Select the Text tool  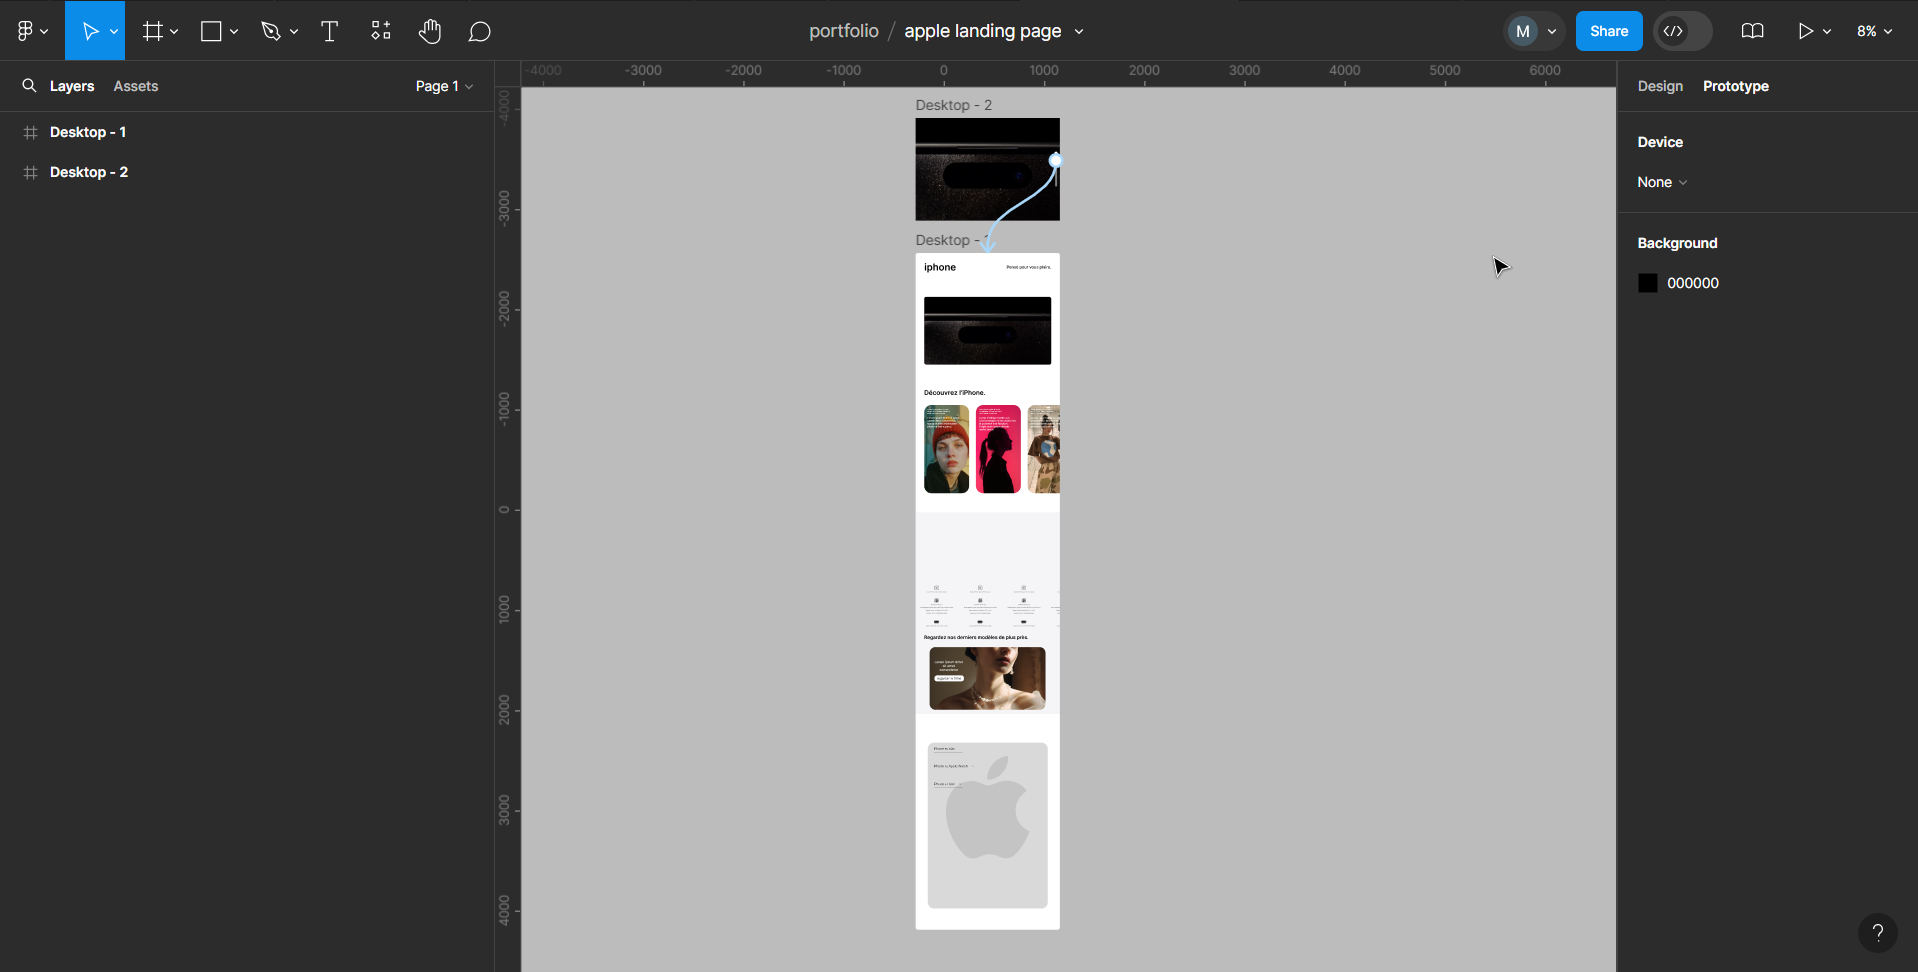coord(329,31)
